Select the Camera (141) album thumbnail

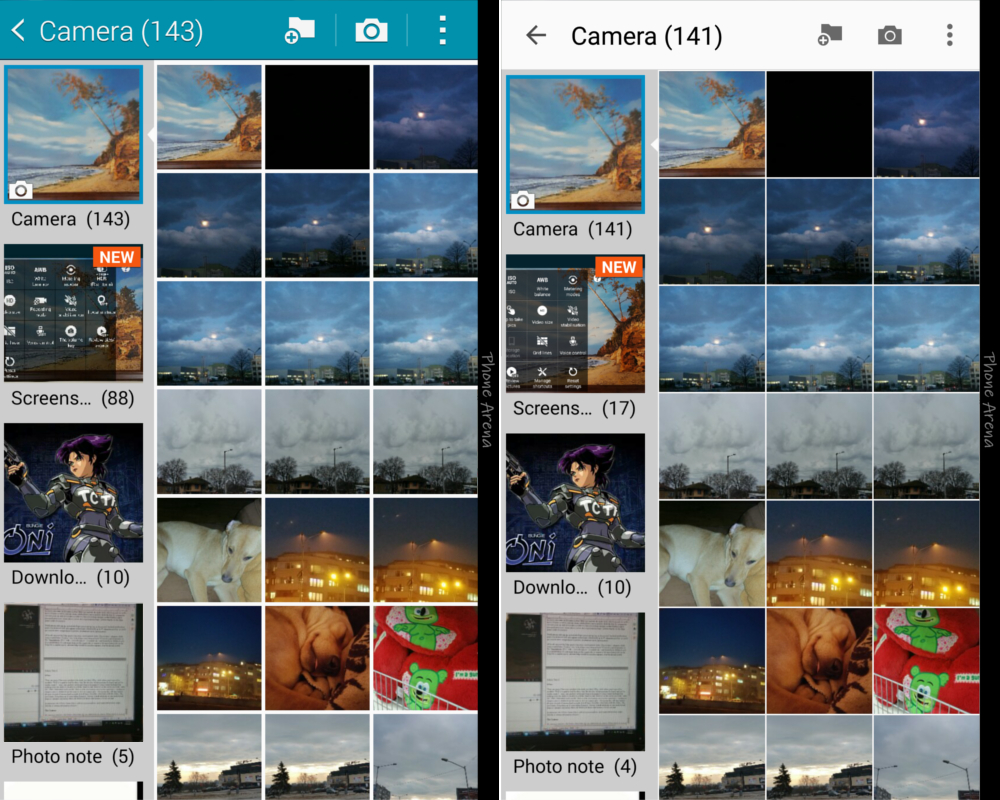point(575,145)
